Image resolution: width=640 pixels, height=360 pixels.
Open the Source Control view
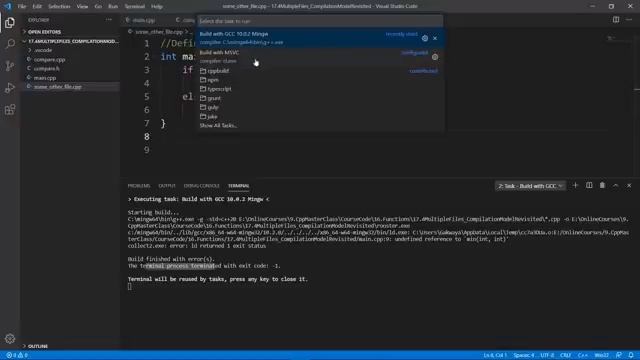[10, 66]
